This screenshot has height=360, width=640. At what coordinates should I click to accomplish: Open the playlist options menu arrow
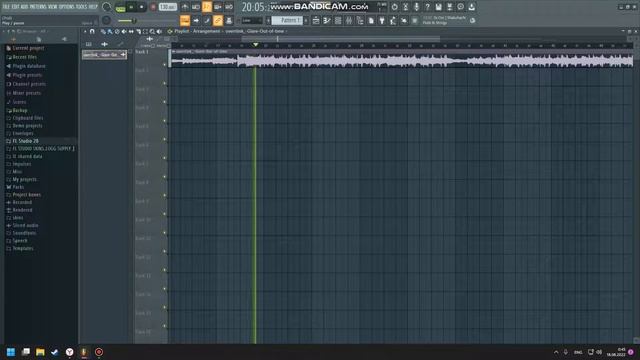pyautogui.click(x=85, y=31)
